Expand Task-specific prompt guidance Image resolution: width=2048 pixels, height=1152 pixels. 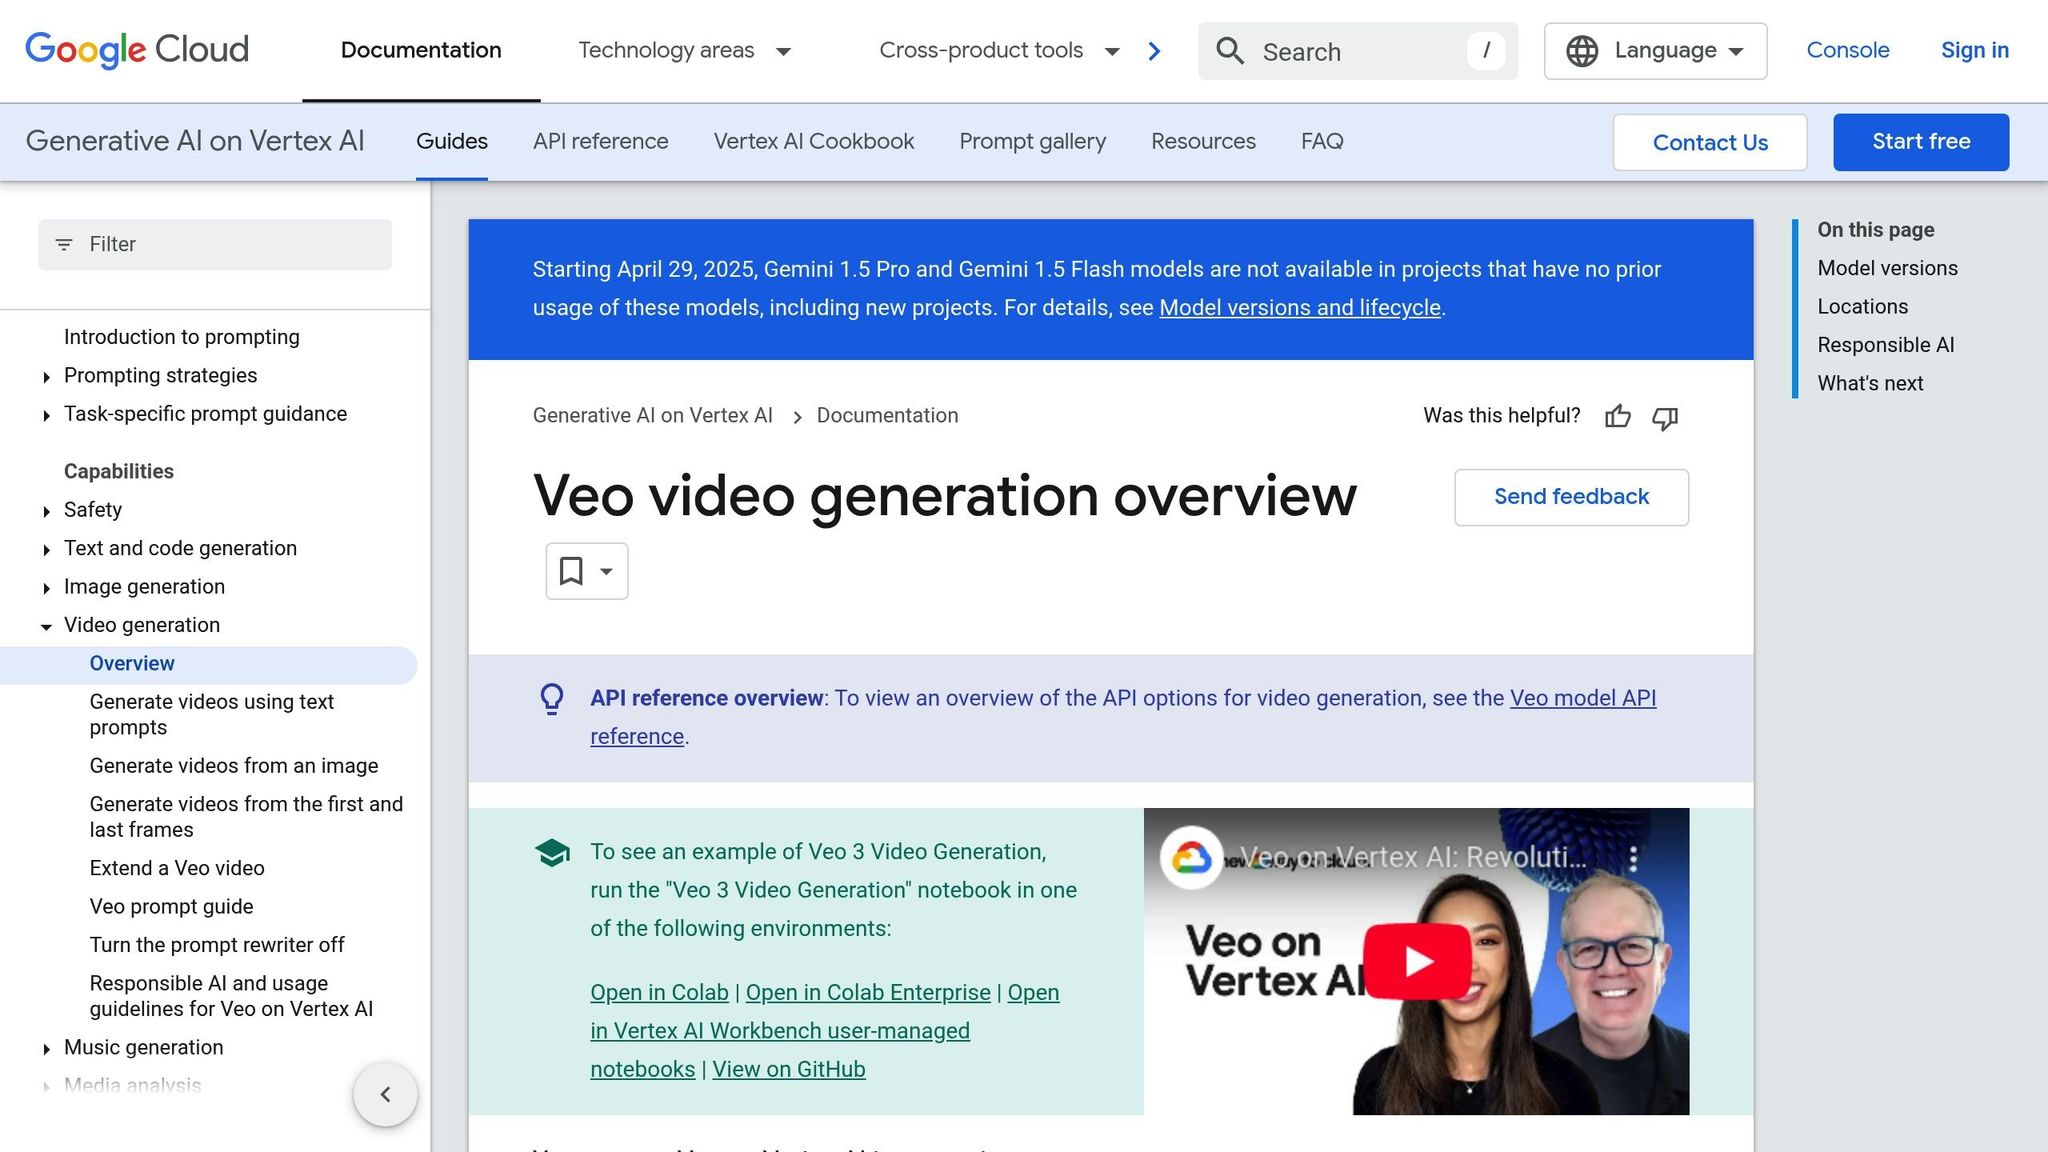pos(46,415)
